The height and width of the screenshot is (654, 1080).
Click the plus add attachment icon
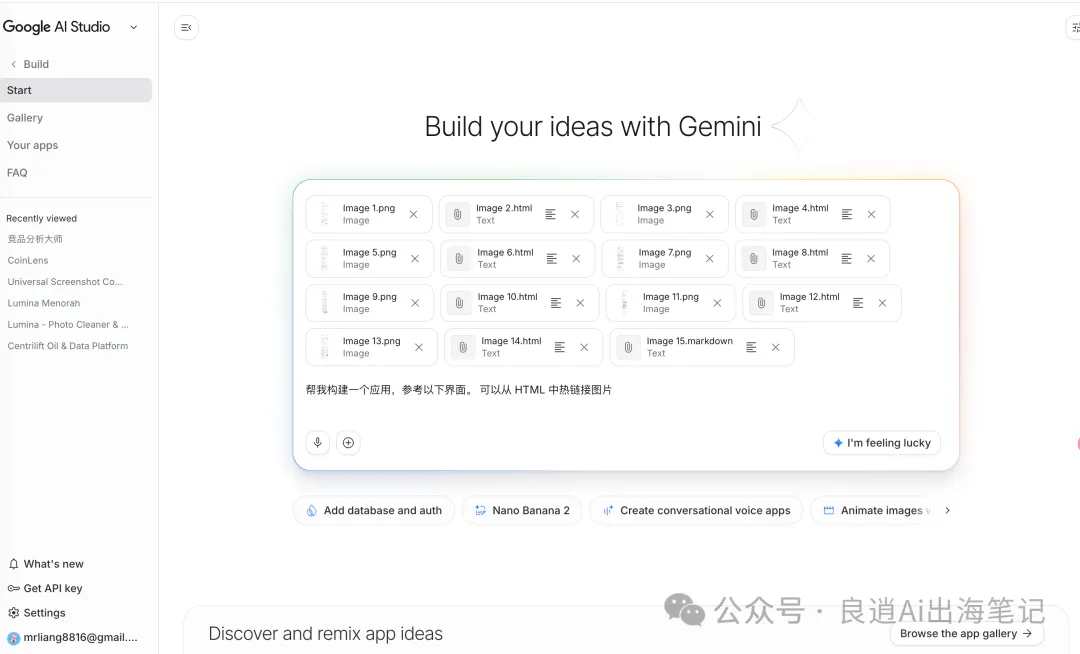348,443
